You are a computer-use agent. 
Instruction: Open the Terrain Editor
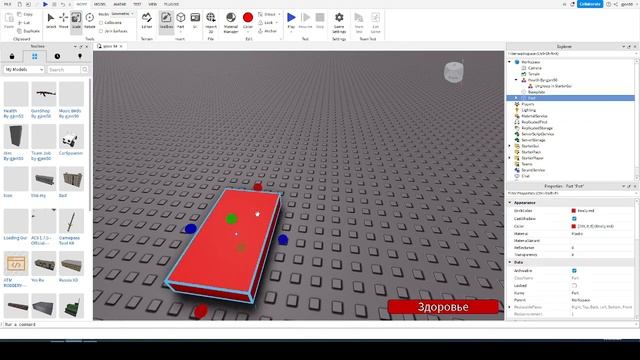[x=147, y=21]
